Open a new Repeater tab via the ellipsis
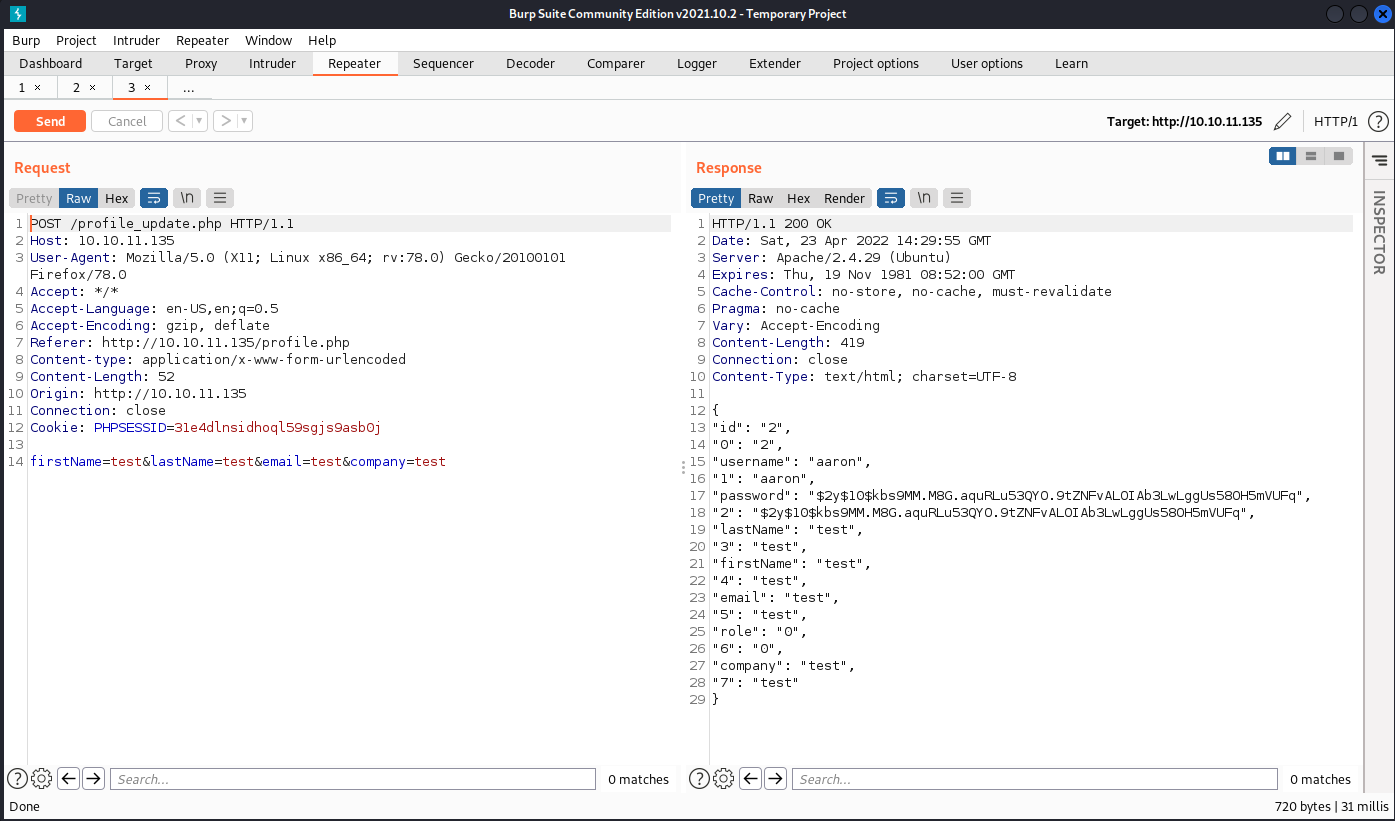Viewport: 1395px width, 821px height. pos(189,88)
